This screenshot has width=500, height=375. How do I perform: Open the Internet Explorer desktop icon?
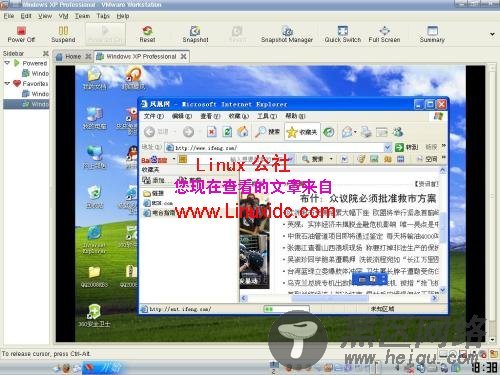(x=94, y=239)
